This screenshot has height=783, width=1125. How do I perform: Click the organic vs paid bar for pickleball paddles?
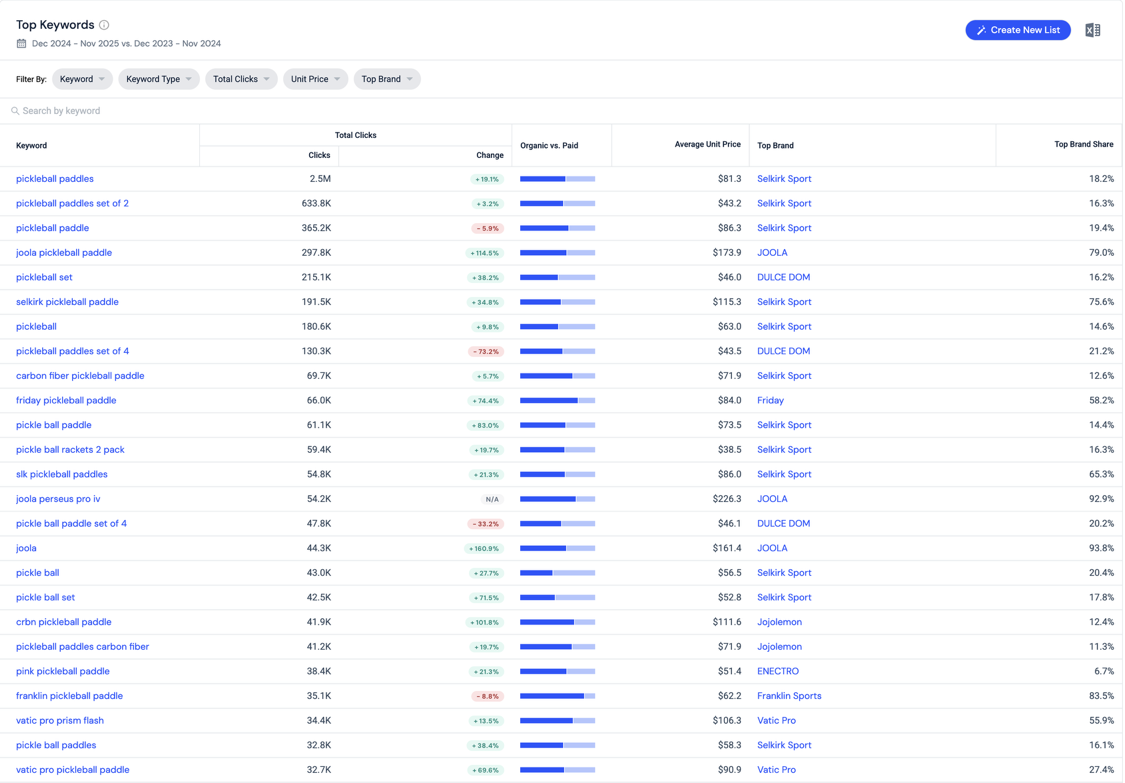[557, 179]
